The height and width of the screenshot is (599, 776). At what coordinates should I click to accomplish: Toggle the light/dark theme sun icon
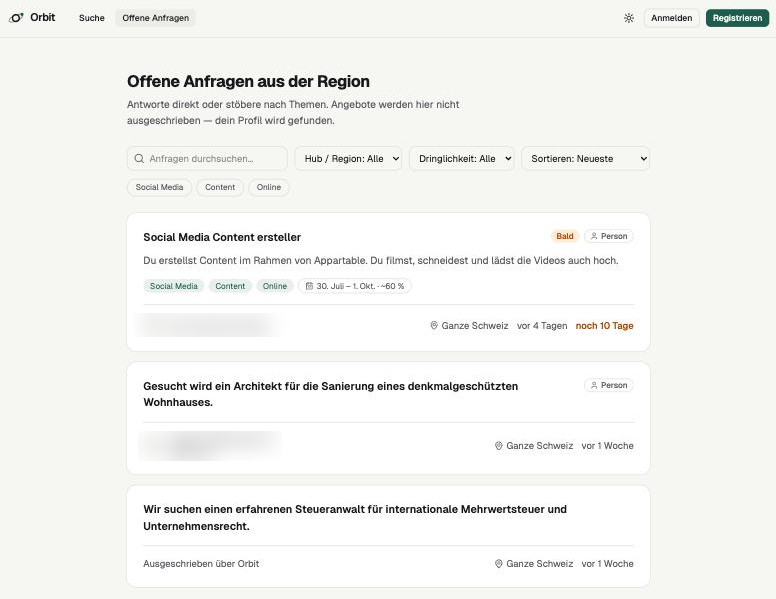pos(629,18)
